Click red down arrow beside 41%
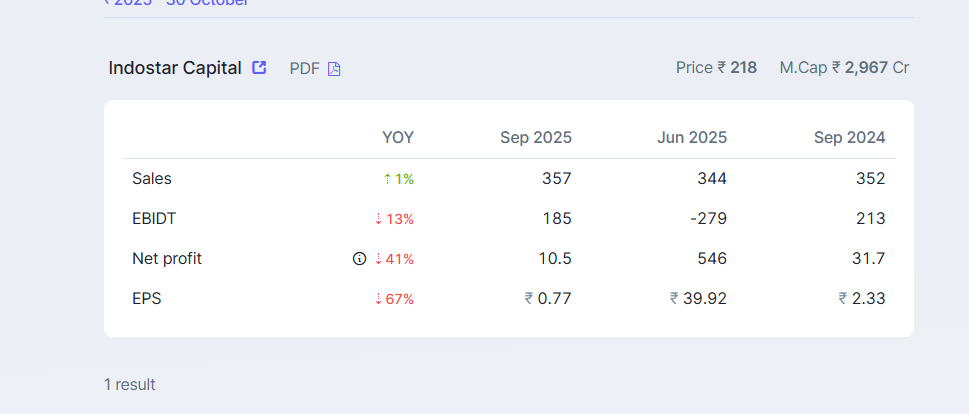969x414 pixels. (379, 259)
